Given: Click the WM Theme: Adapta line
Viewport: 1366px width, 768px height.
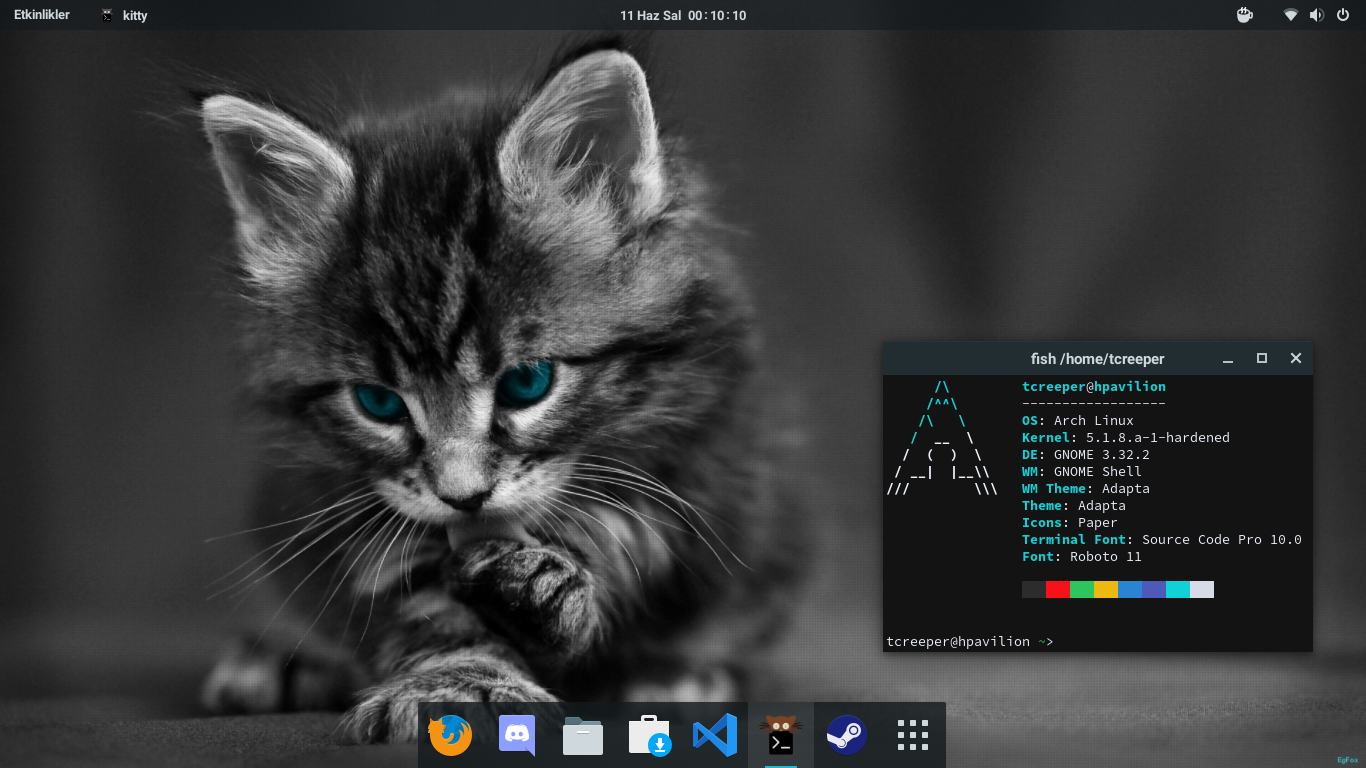Looking at the screenshot, I should tap(1086, 489).
